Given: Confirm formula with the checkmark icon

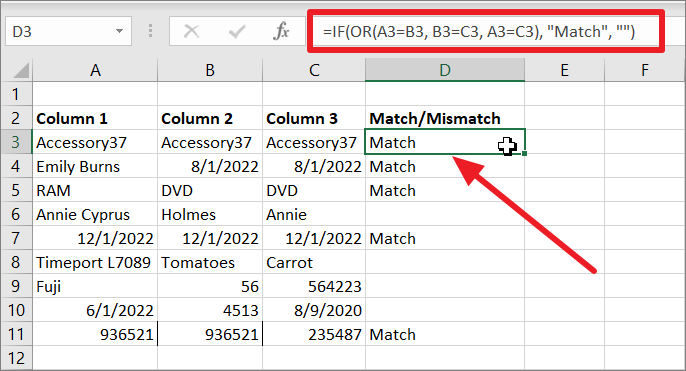Looking at the screenshot, I should pyautogui.click(x=237, y=32).
